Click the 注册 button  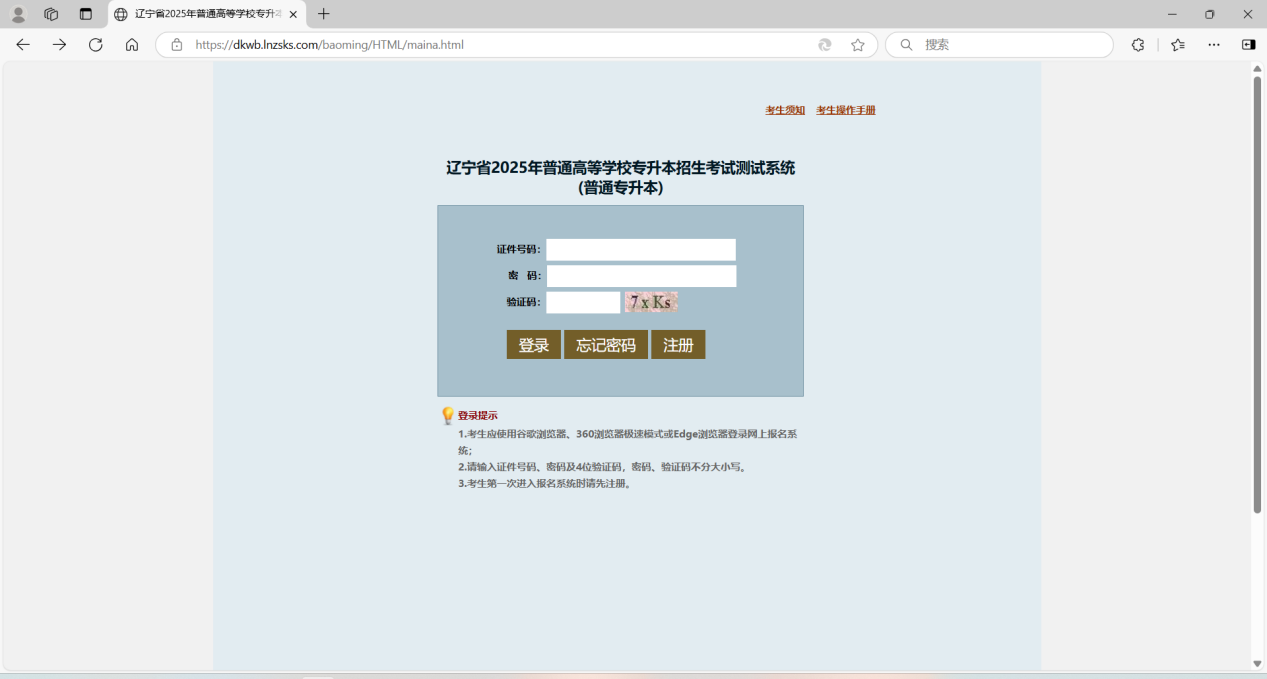click(x=678, y=345)
